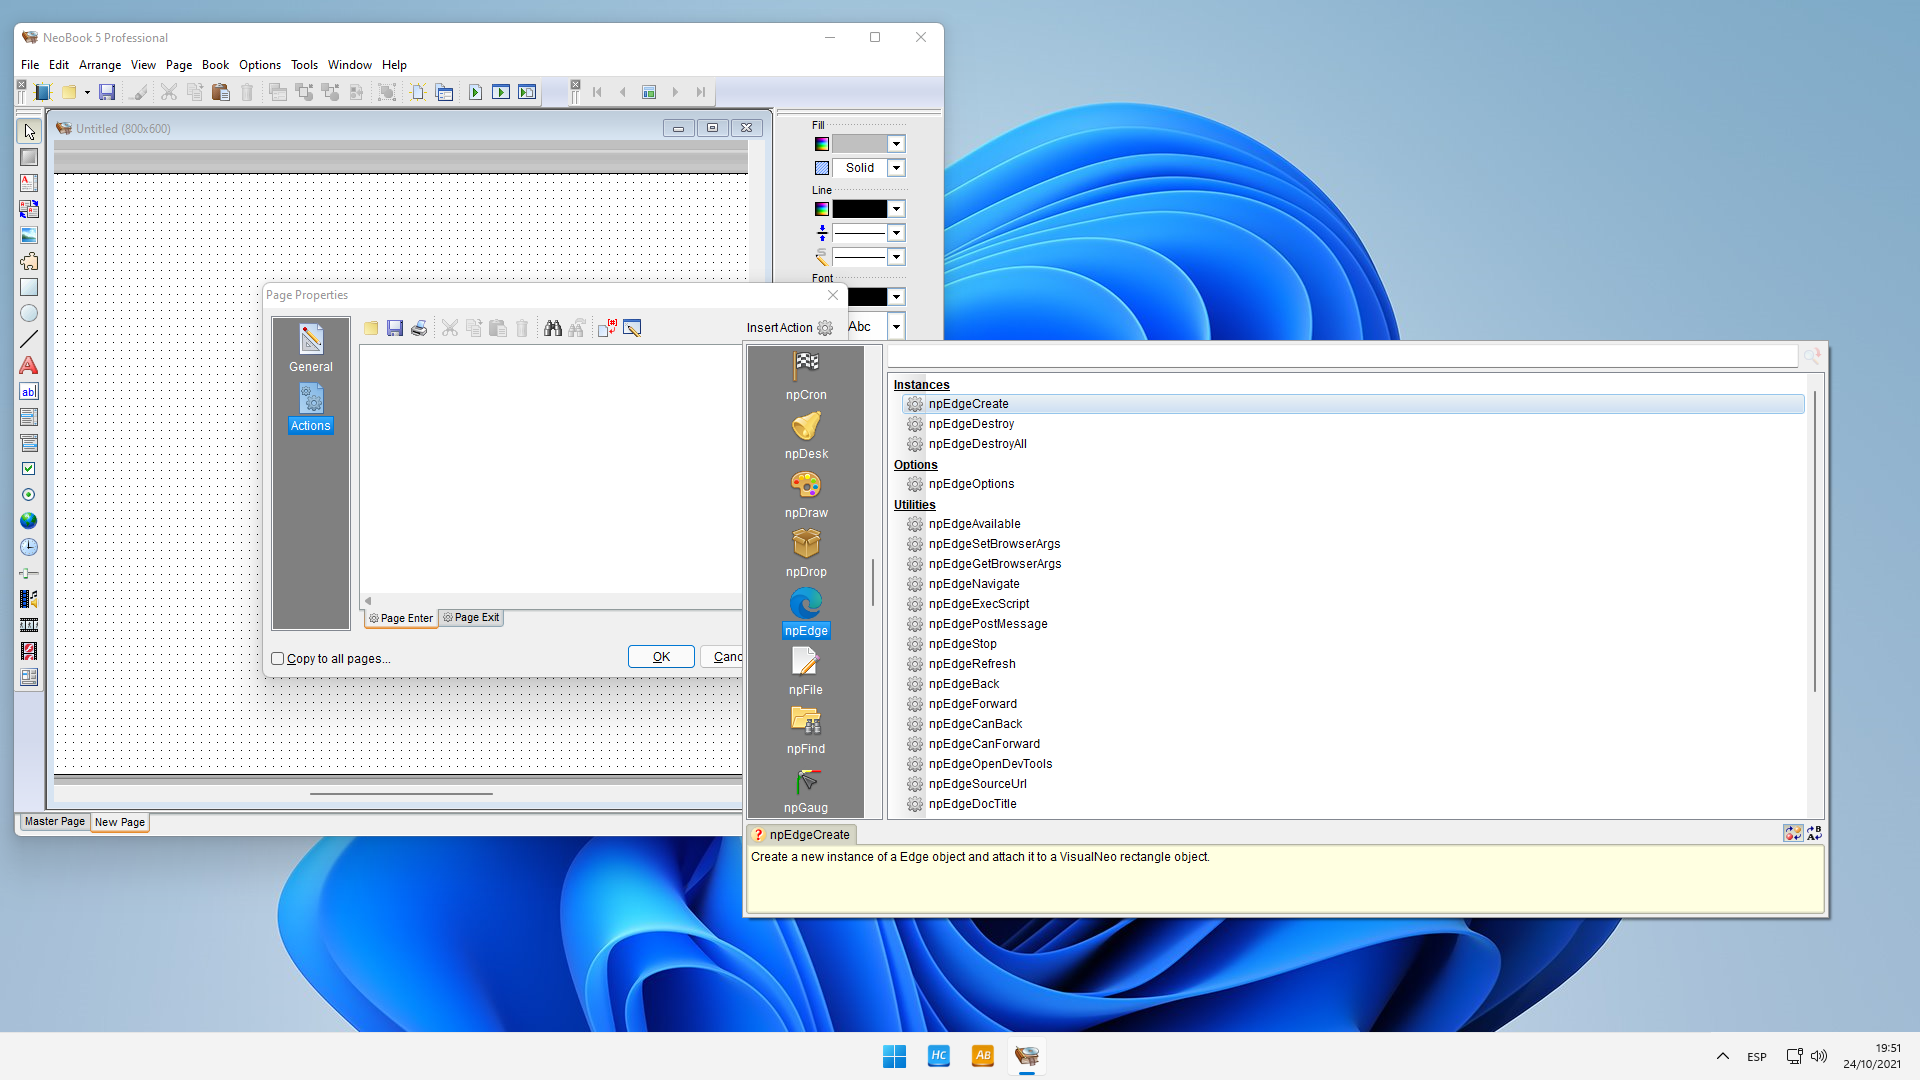Screen dimensions: 1920x1080
Task: Select the Track Bar slider tool
Action: (29, 573)
